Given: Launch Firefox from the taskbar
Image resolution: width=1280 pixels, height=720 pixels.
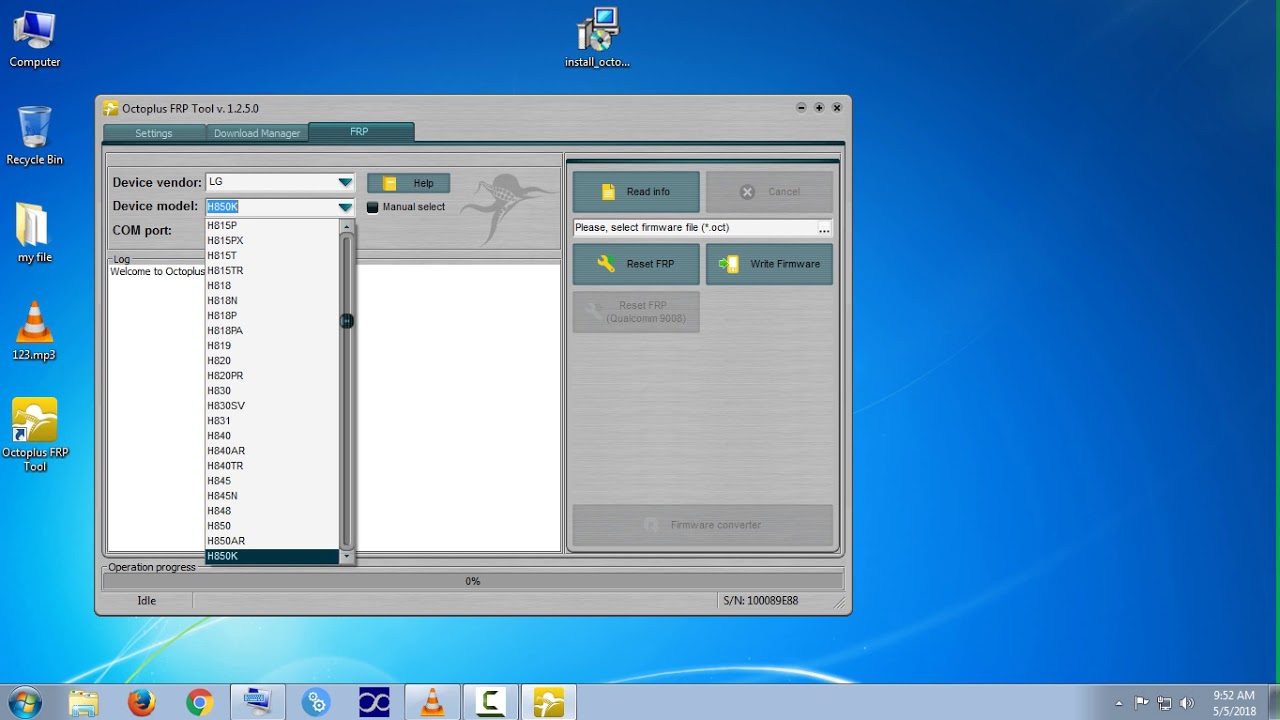Looking at the screenshot, I should pos(142,703).
